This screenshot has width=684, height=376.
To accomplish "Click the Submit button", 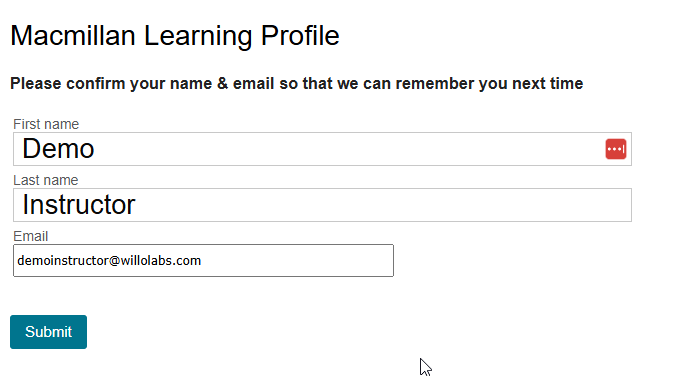I will click(x=48, y=332).
